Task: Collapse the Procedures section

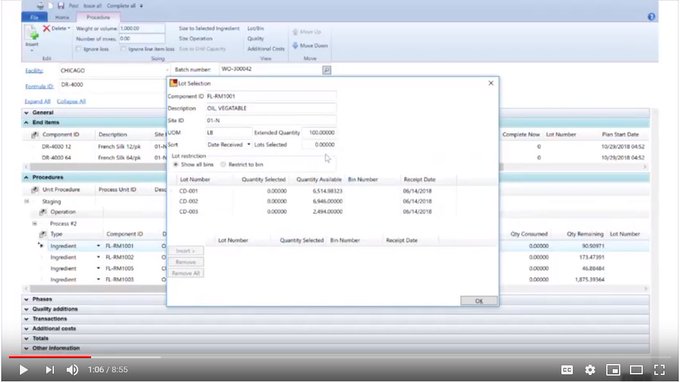Action: [26, 177]
